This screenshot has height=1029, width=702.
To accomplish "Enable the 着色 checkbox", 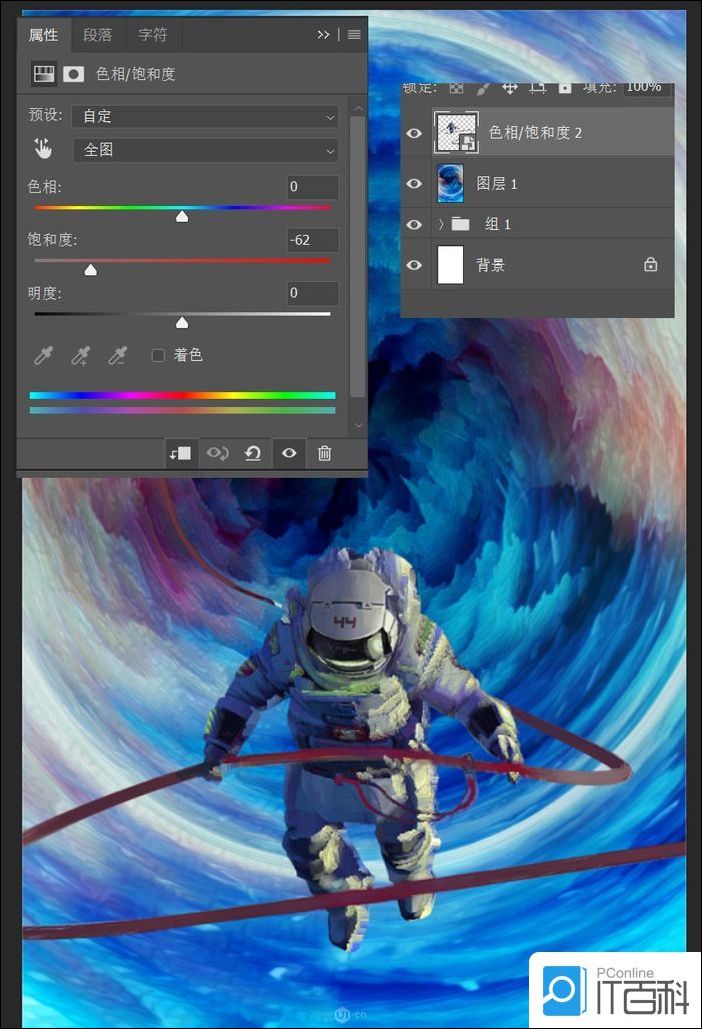I will click(x=157, y=356).
